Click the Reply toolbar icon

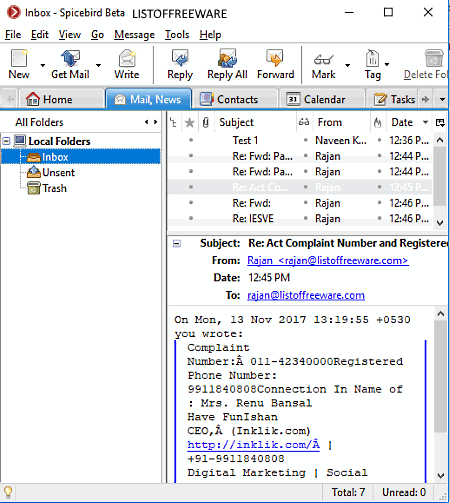tap(180, 58)
